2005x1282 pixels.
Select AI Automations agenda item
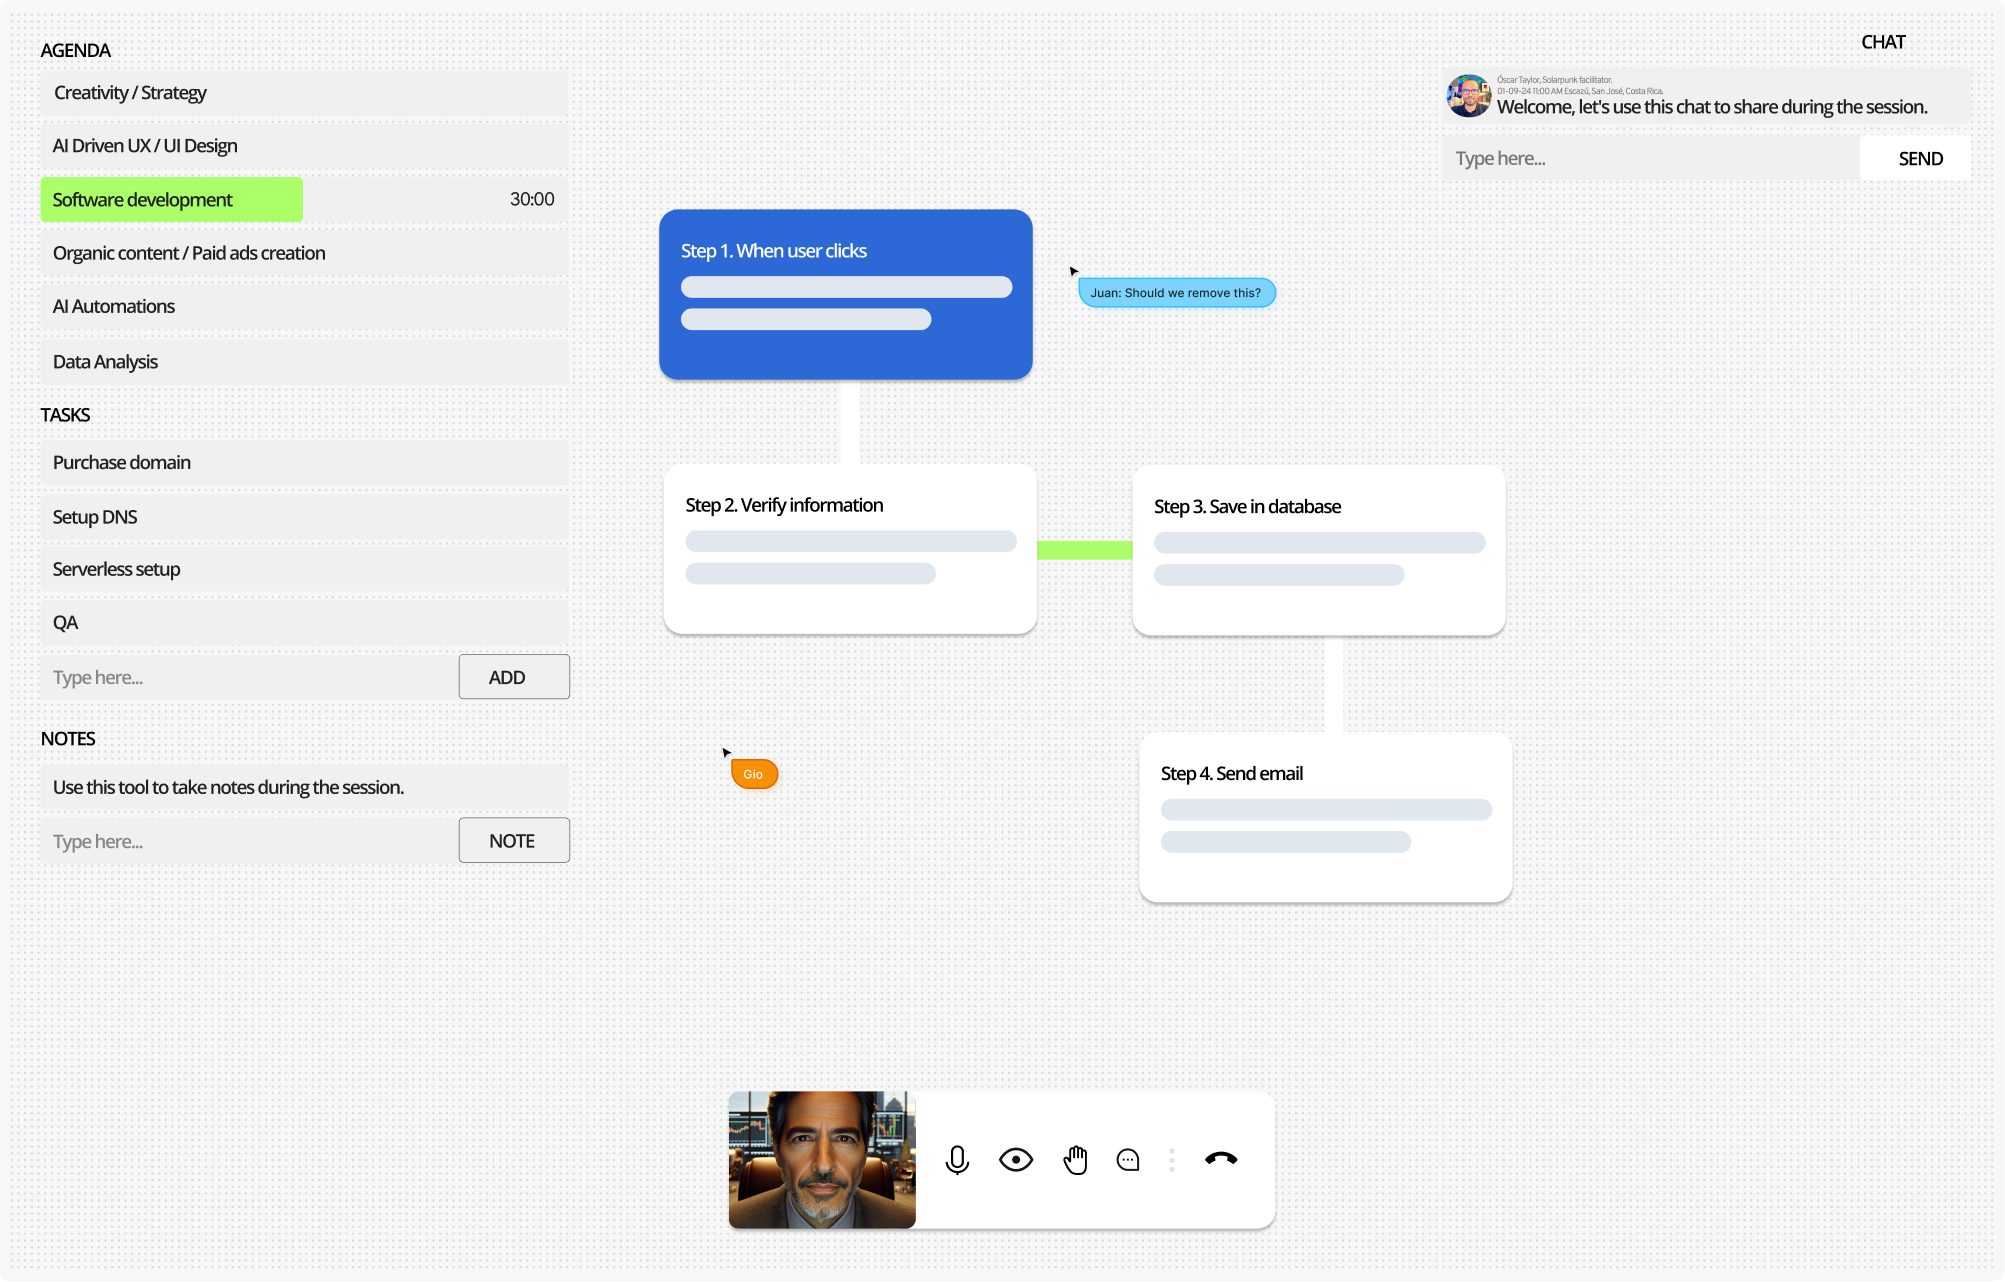(304, 307)
